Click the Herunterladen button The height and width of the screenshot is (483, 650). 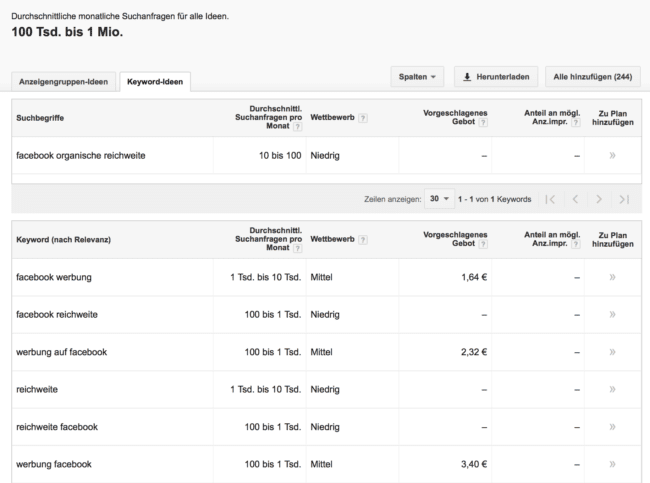(x=496, y=77)
